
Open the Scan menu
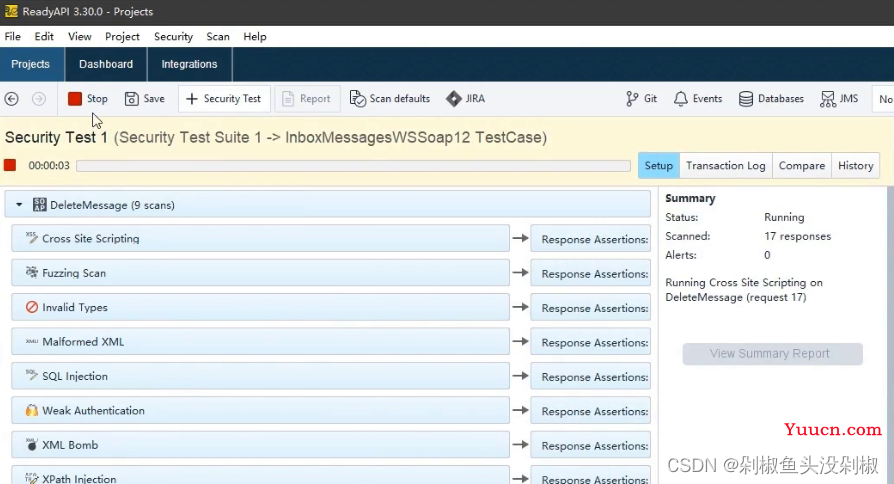[x=218, y=36]
